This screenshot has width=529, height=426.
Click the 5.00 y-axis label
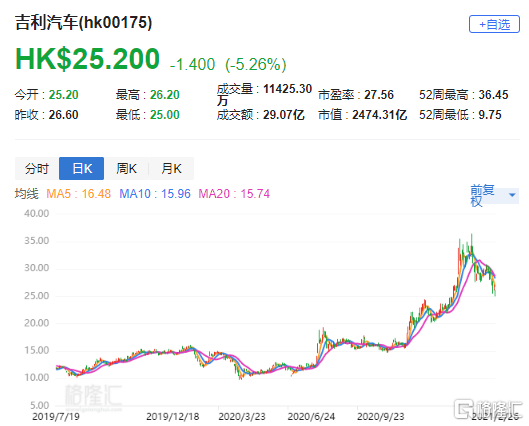pyautogui.click(x=39, y=405)
